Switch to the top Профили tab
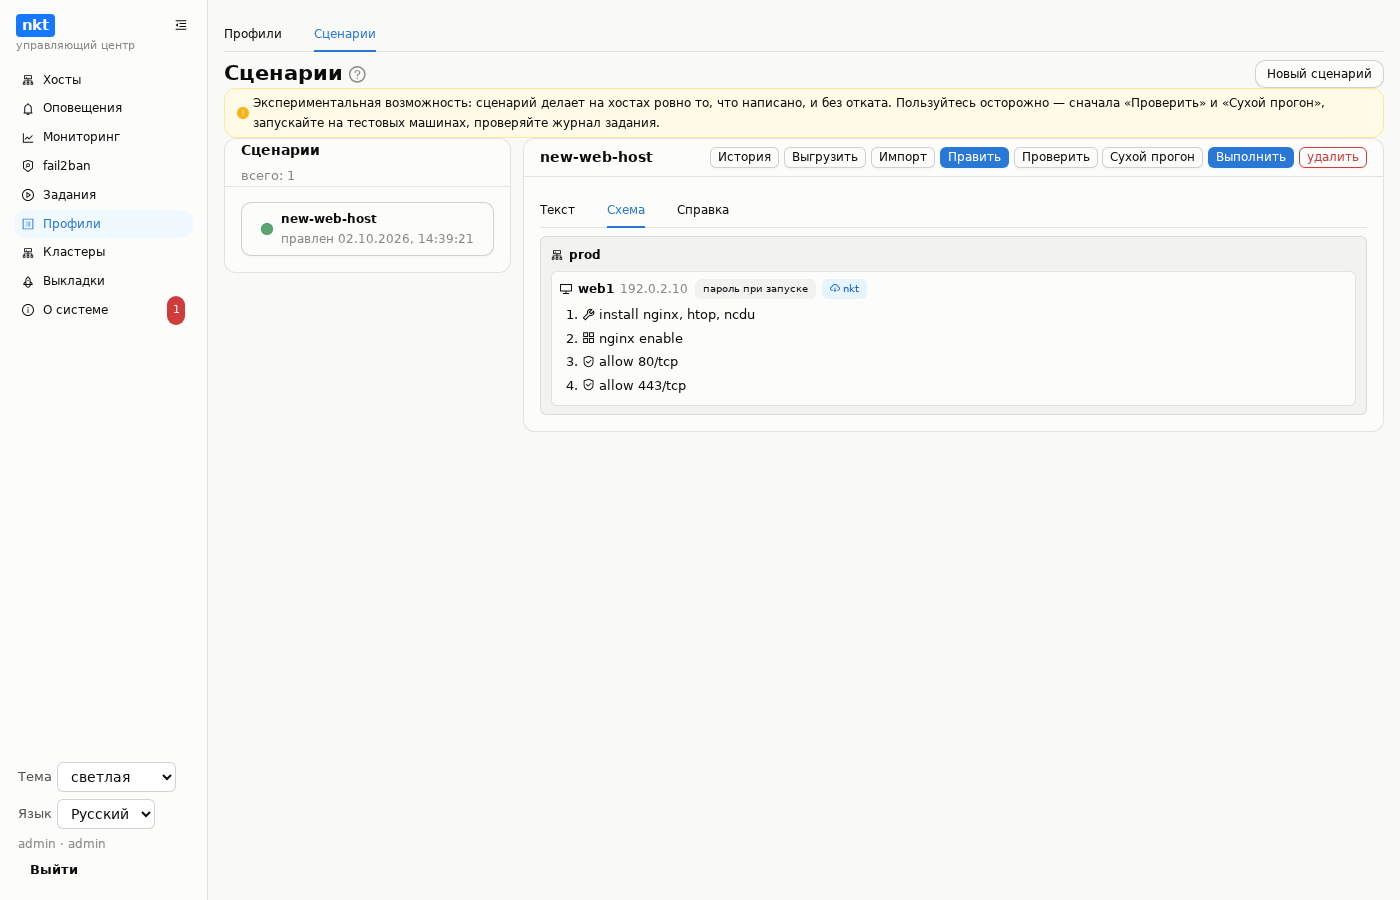Image resolution: width=1400 pixels, height=900 pixels. pos(253,34)
